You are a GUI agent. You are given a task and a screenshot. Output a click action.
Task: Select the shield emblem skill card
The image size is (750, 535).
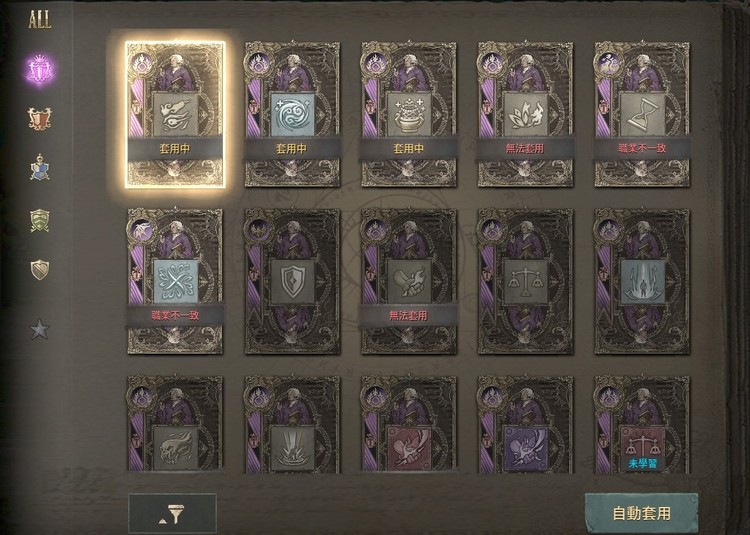coord(292,282)
